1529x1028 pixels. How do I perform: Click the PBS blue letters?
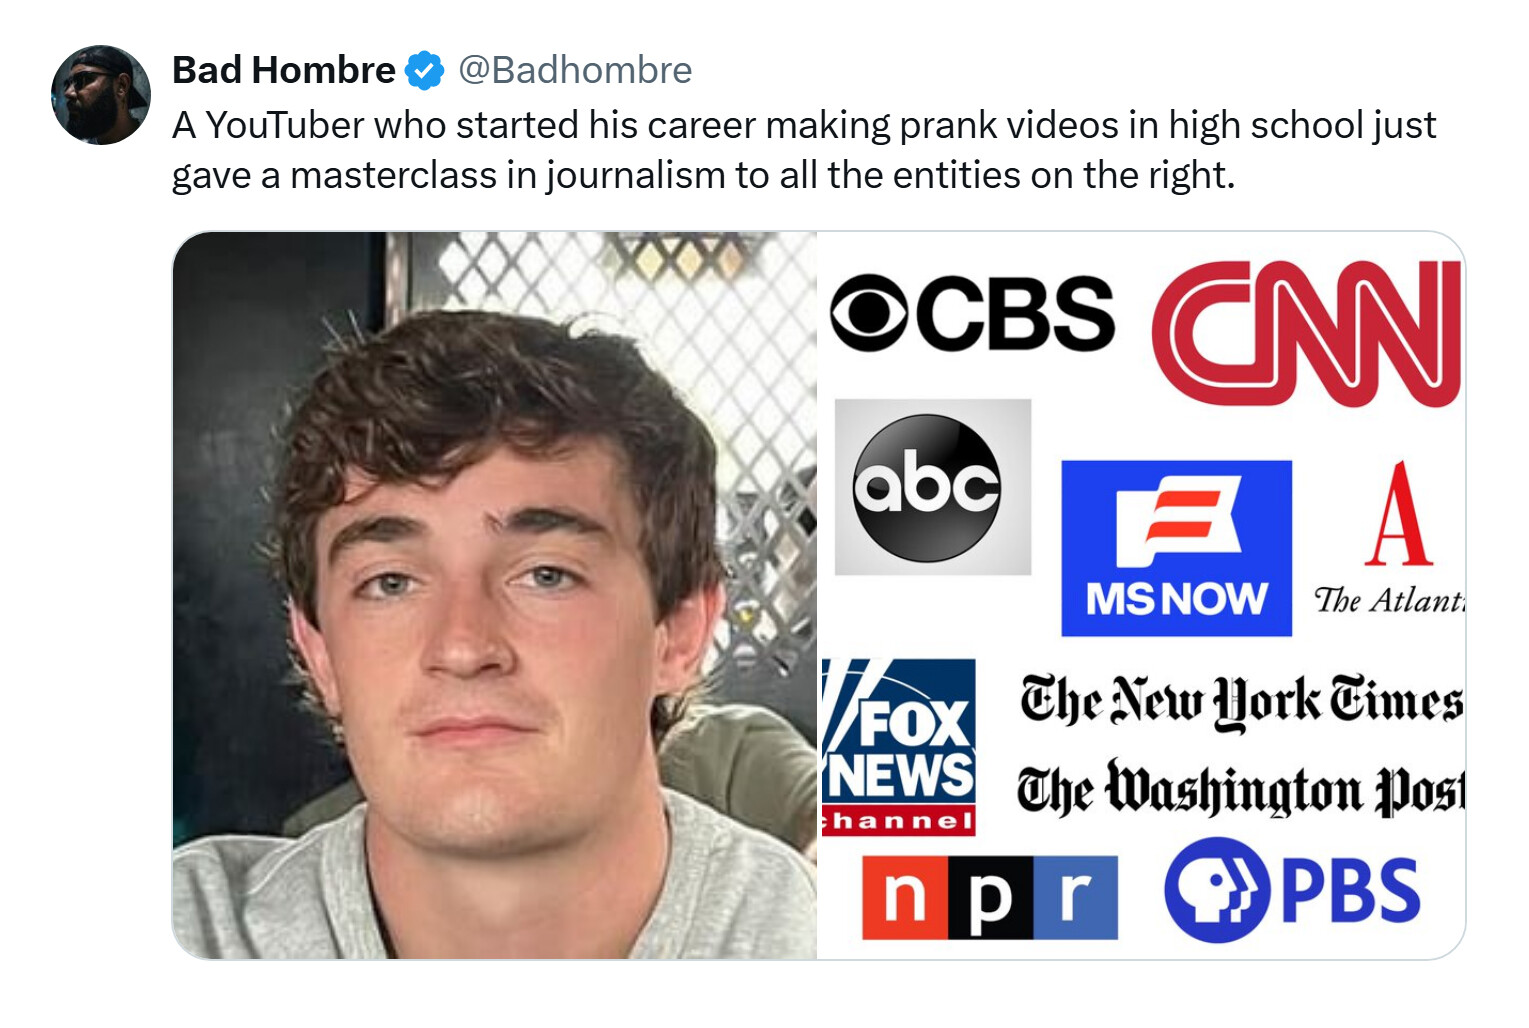point(1350,891)
